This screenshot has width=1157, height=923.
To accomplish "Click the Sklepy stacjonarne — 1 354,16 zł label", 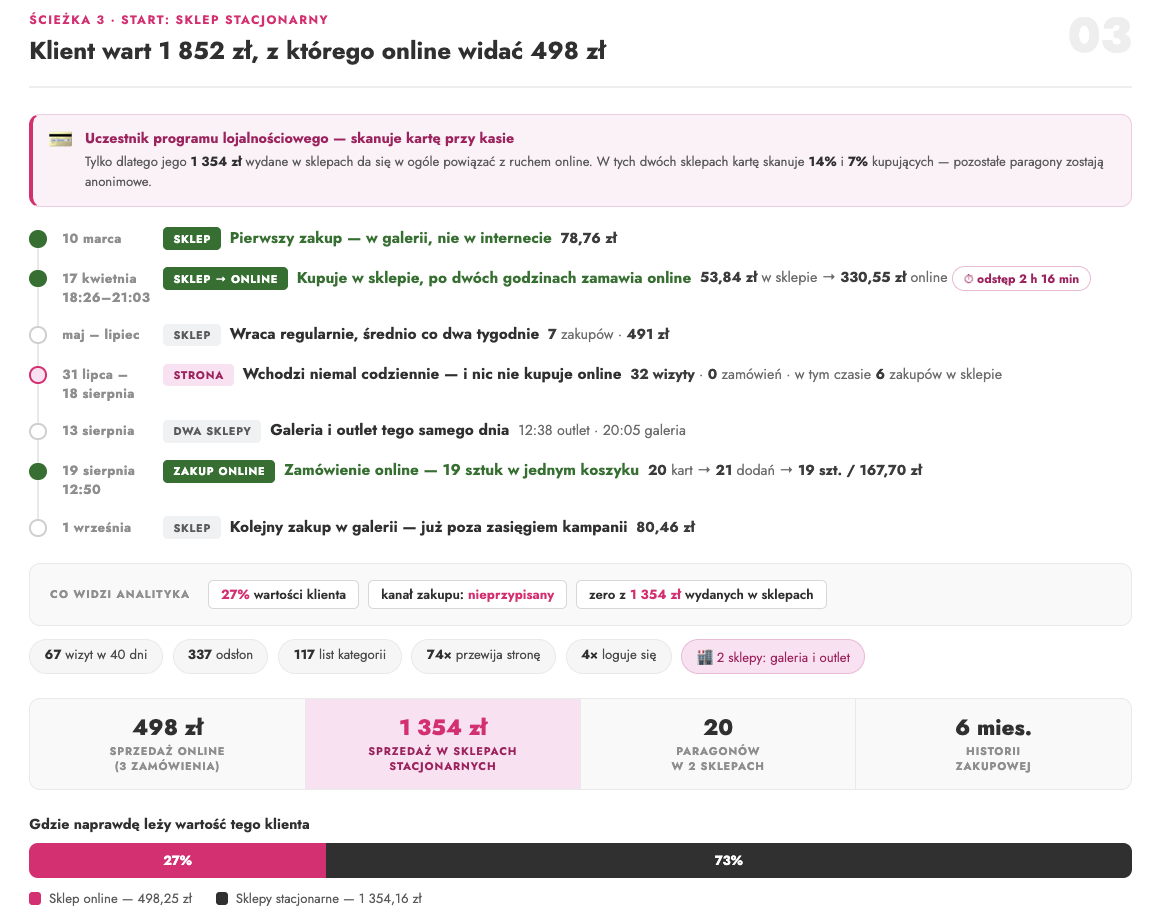I will [329, 899].
